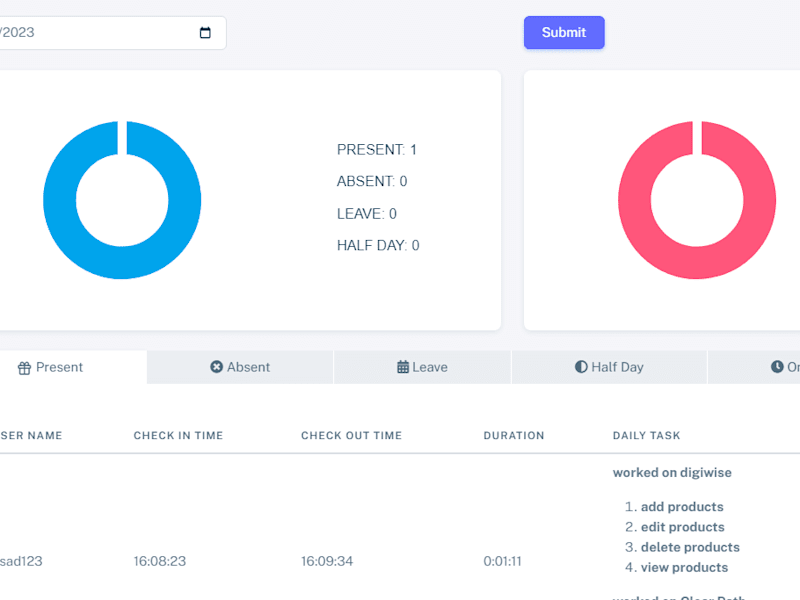Click the gift icon on Present tab

(x=24, y=368)
